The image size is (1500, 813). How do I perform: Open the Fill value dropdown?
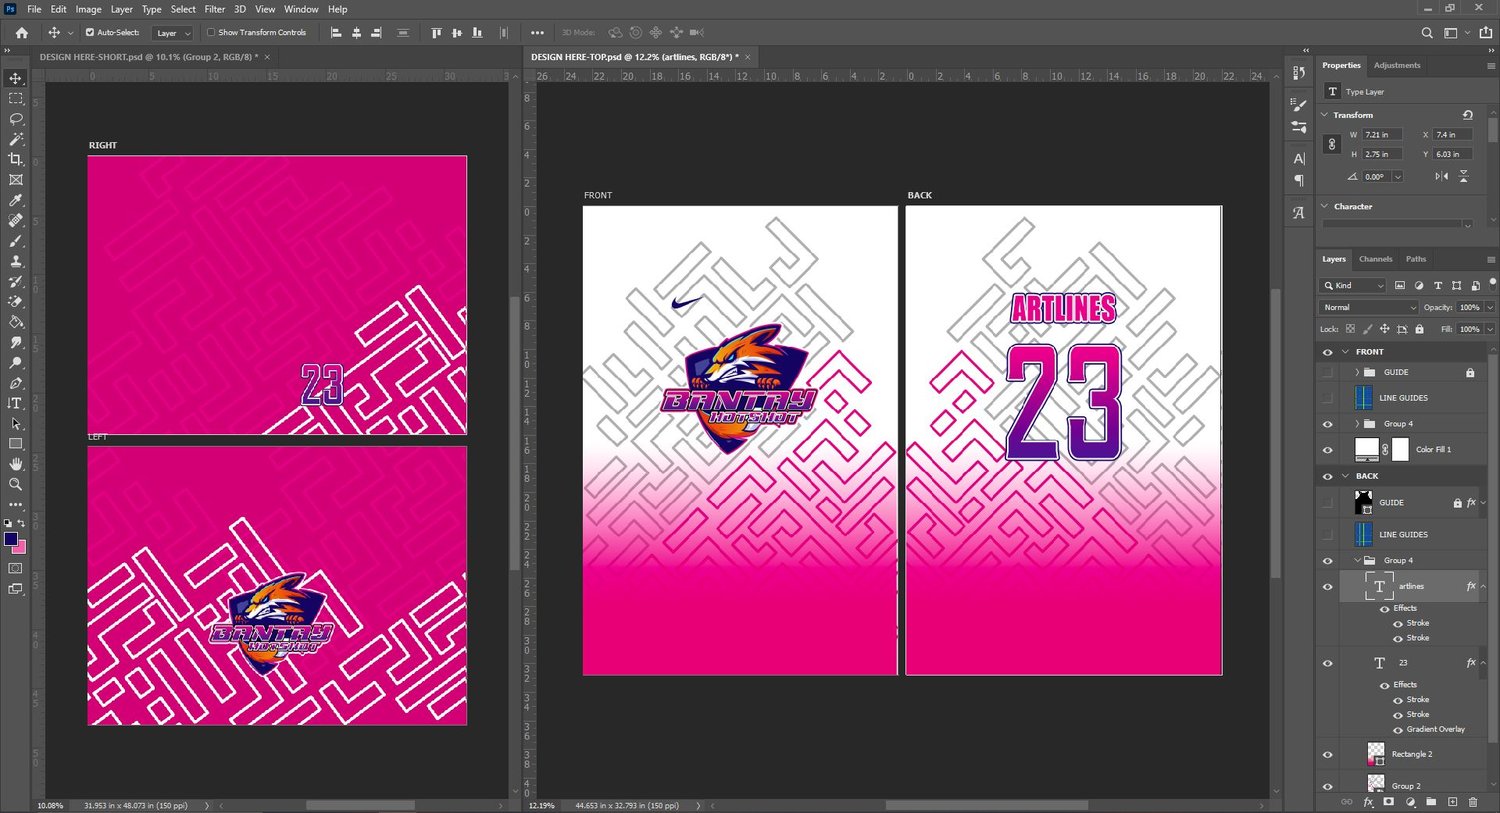1489,329
